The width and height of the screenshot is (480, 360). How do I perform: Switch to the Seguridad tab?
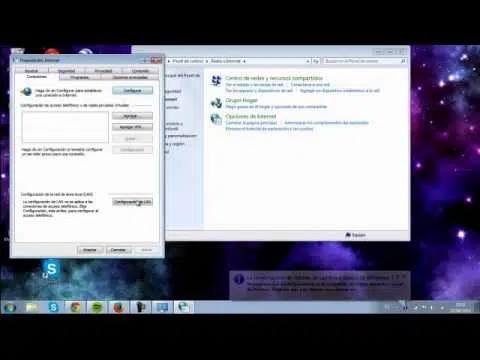tap(66, 71)
